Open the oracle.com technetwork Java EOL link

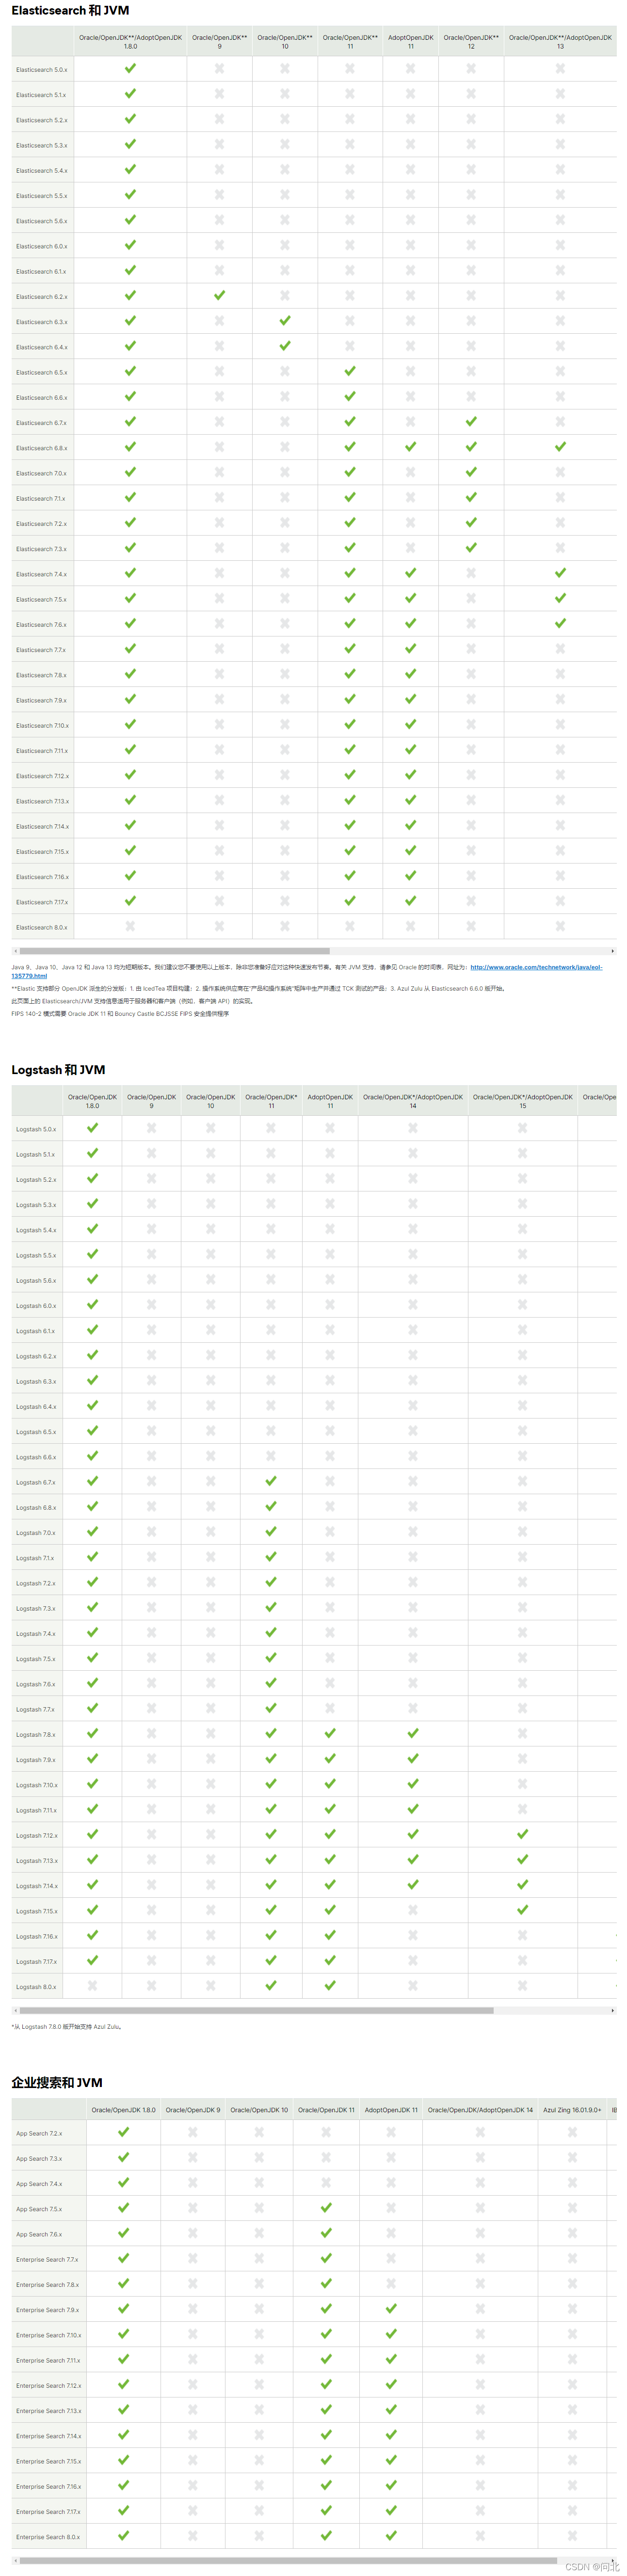pyautogui.click(x=536, y=967)
